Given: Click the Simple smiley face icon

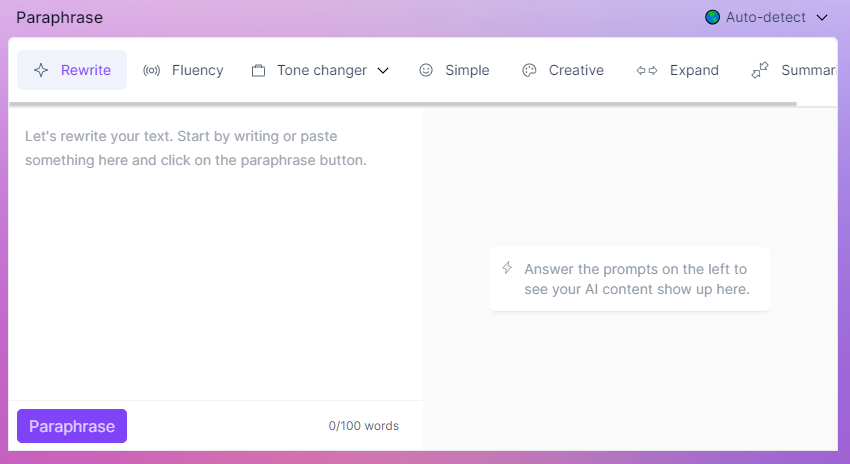Looking at the screenshot, I should 426,70.
